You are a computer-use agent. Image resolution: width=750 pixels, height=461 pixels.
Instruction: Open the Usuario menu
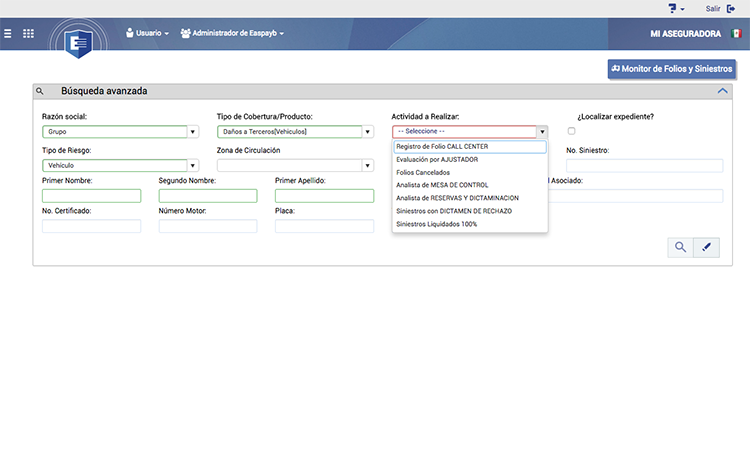[x=148, y=33]
